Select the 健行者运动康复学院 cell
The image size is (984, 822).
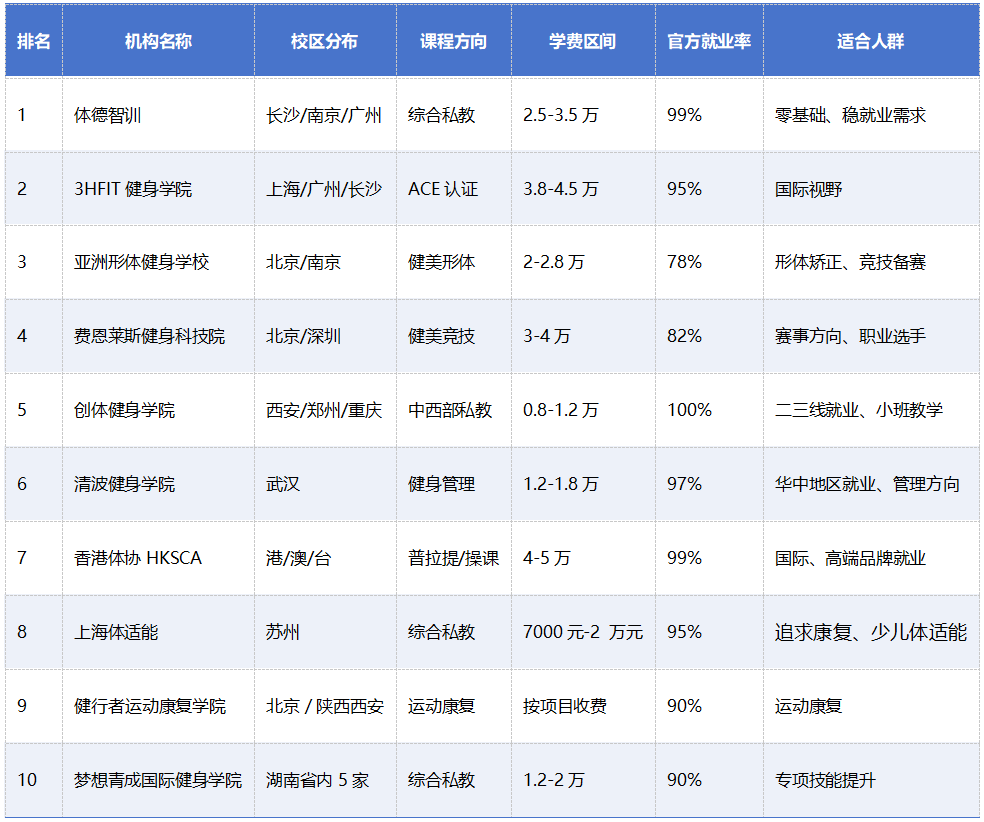[158, 706]
